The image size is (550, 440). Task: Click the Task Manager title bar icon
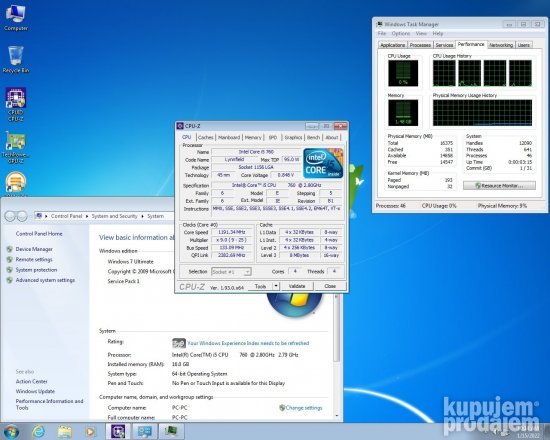380,24
